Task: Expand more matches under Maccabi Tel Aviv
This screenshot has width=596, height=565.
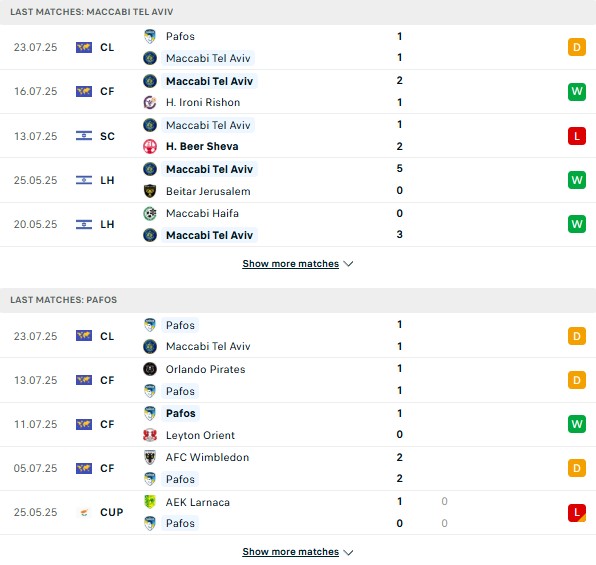Action: pos(290,263)
